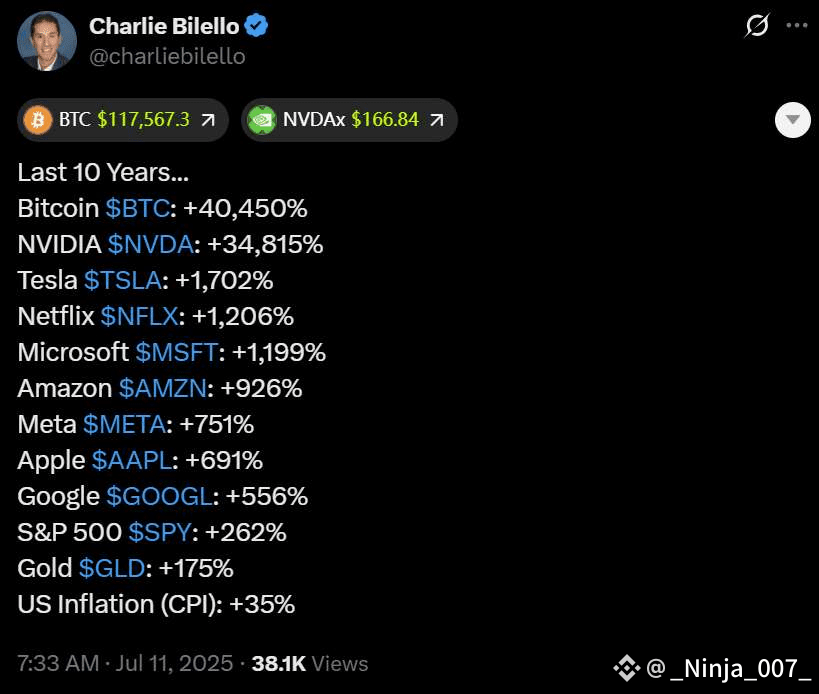Open the @charliebilello handle
The width and height of the screenshot is (819, 694).
tap(167, 56)
